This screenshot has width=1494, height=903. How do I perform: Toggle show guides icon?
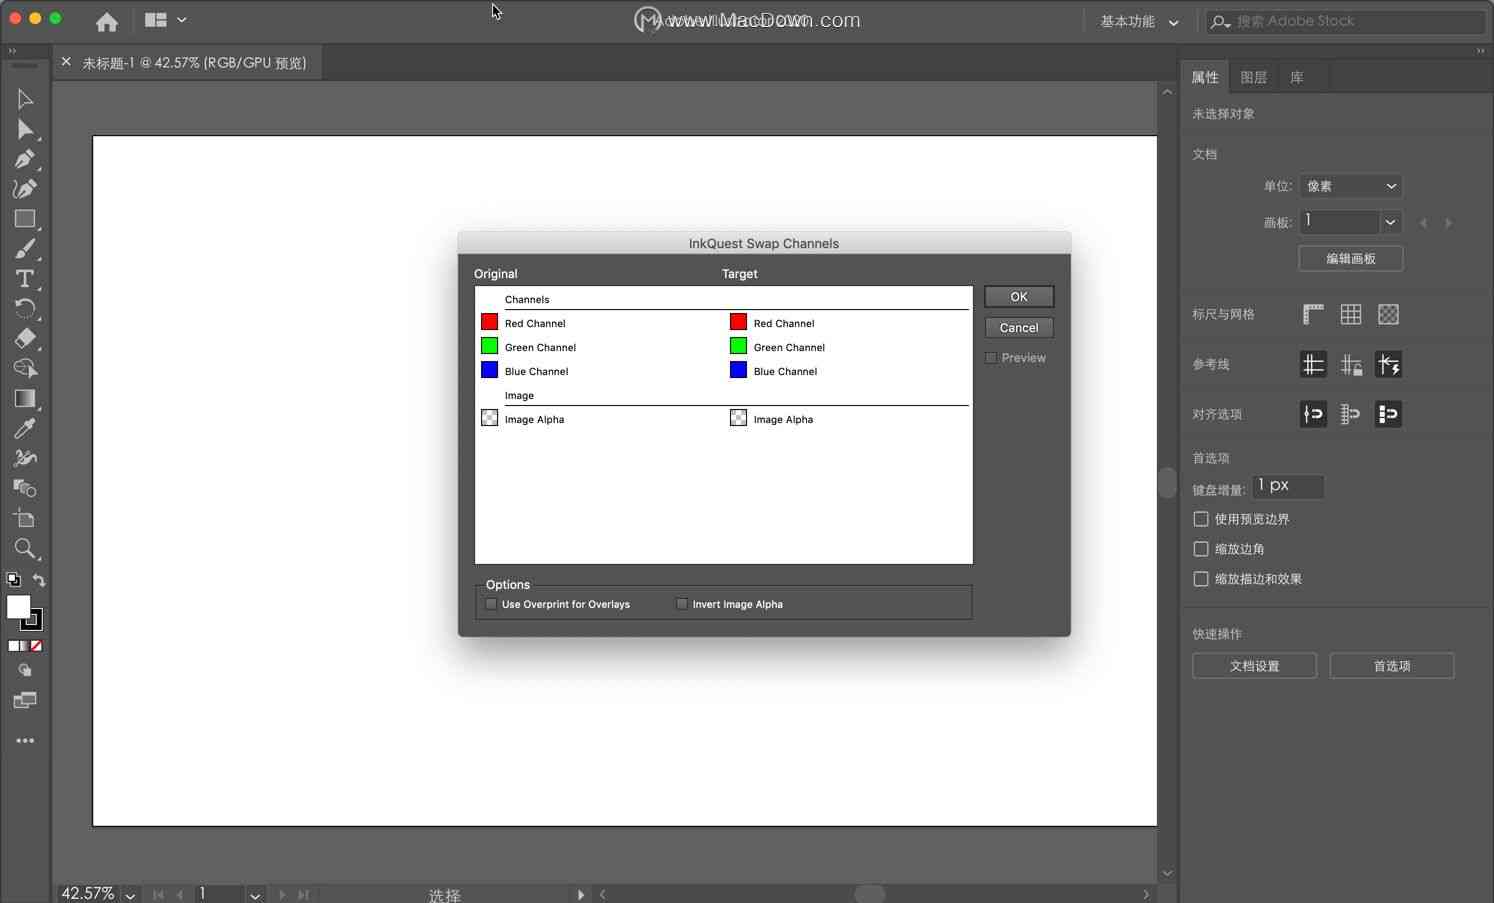[1313, 364]
